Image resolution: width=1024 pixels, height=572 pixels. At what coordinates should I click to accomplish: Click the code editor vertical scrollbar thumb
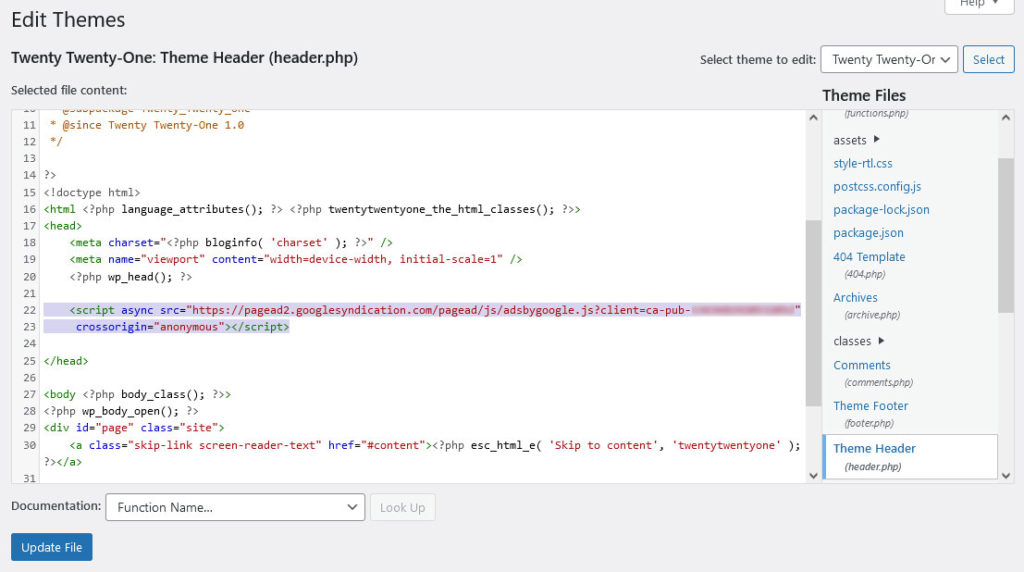click(813, 313)
